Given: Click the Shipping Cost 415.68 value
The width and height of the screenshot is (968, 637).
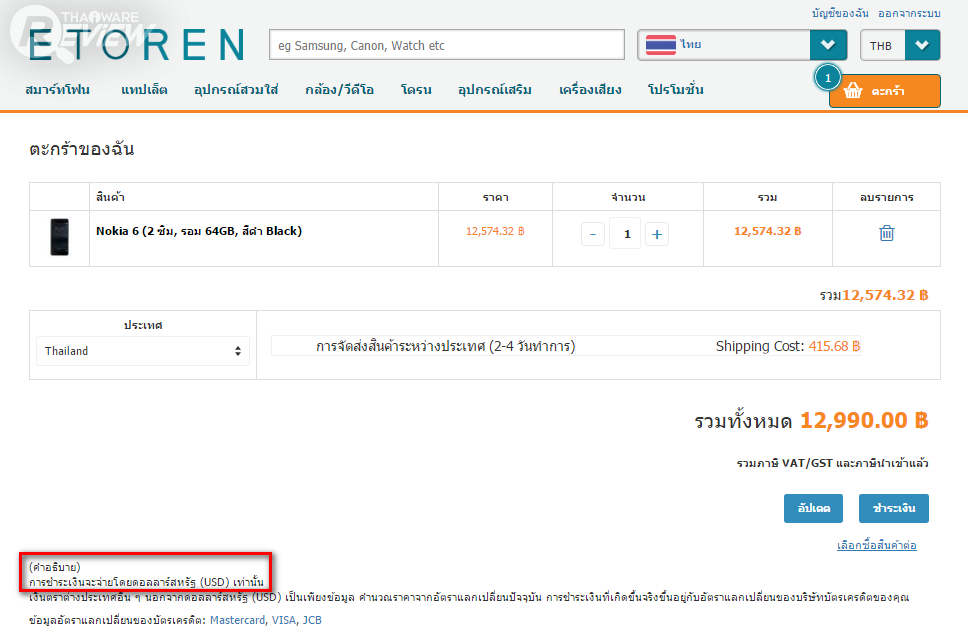Looking at the screenshot, I should pyautogui.click(x=834, y=346).
